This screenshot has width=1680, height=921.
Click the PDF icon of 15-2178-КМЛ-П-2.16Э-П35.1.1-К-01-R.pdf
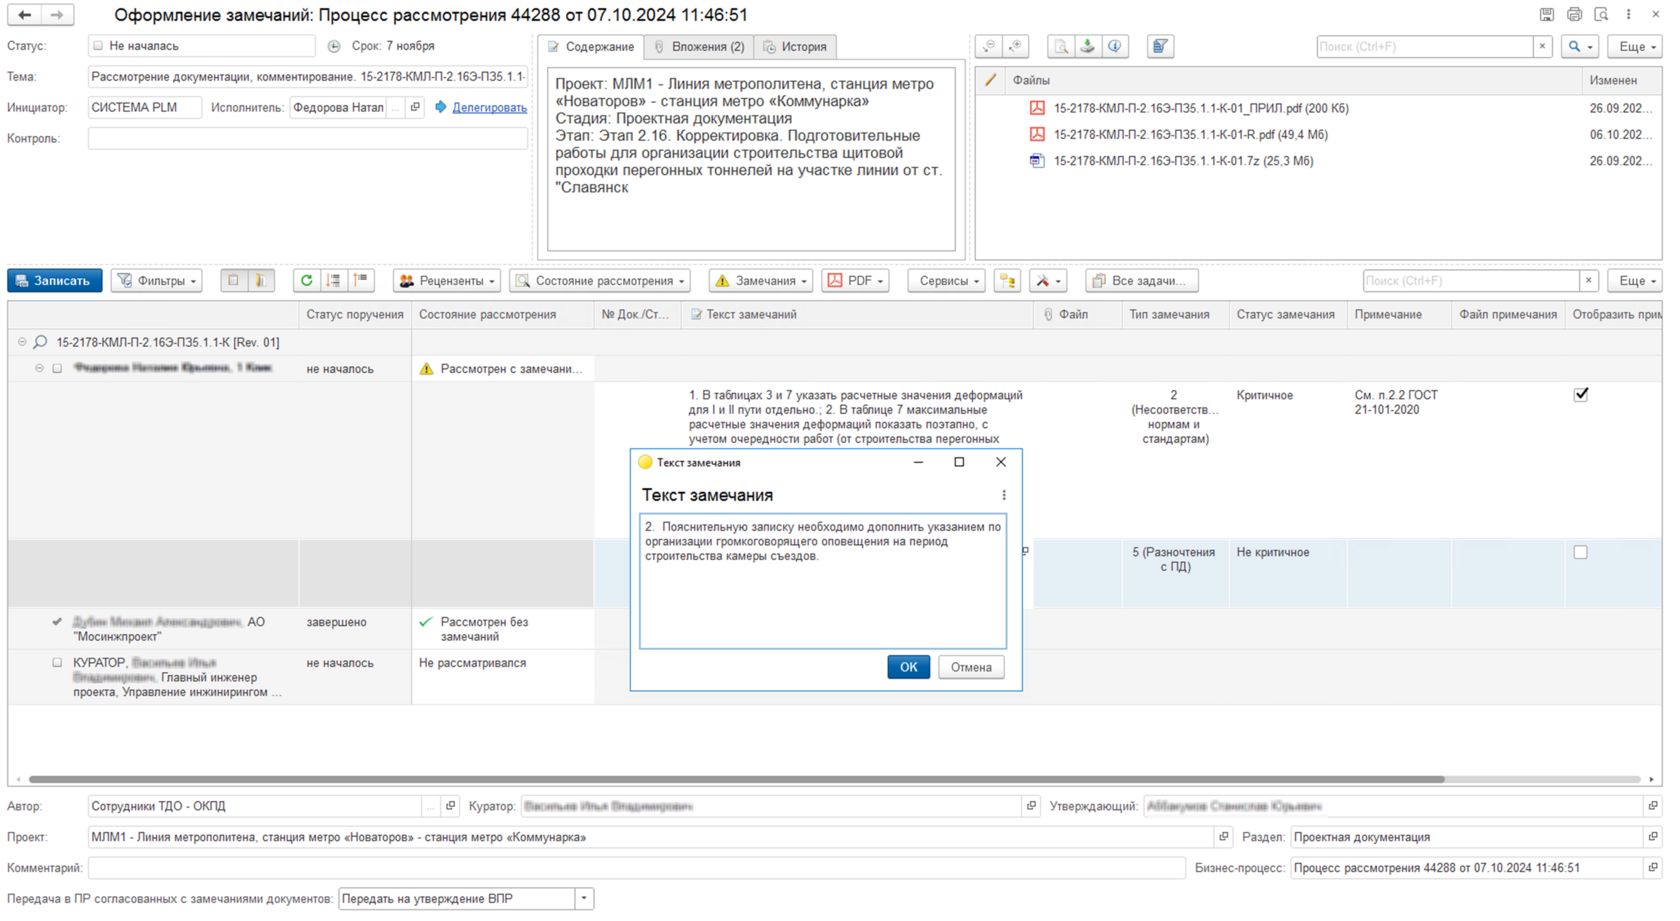point(1037,134)
